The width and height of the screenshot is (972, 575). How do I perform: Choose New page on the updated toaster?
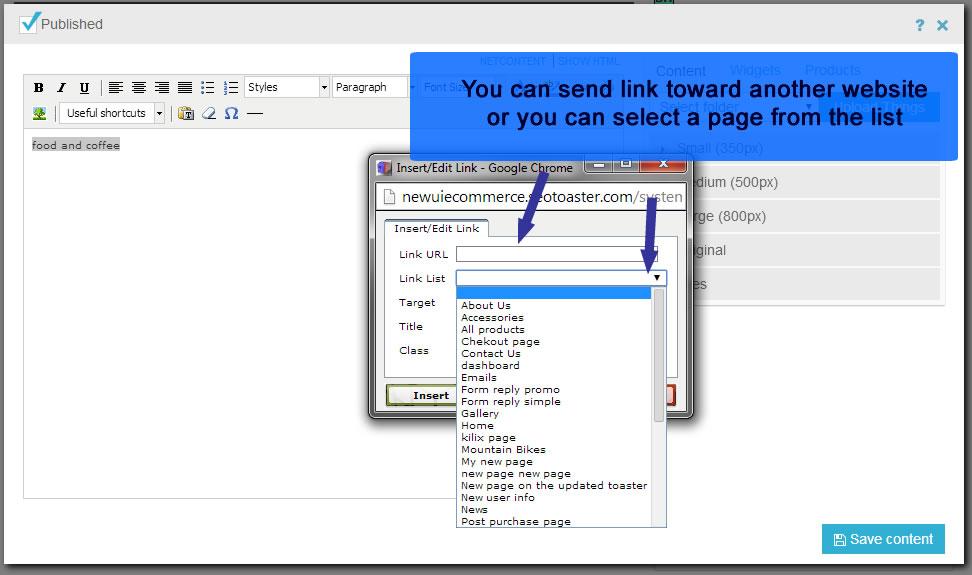[x=554, y=486]
